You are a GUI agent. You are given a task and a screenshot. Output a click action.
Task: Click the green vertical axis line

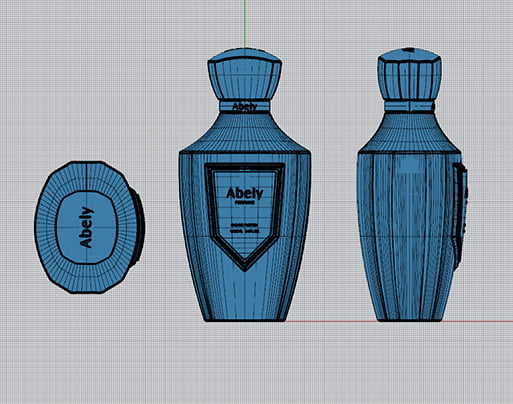tap(245, 23)
